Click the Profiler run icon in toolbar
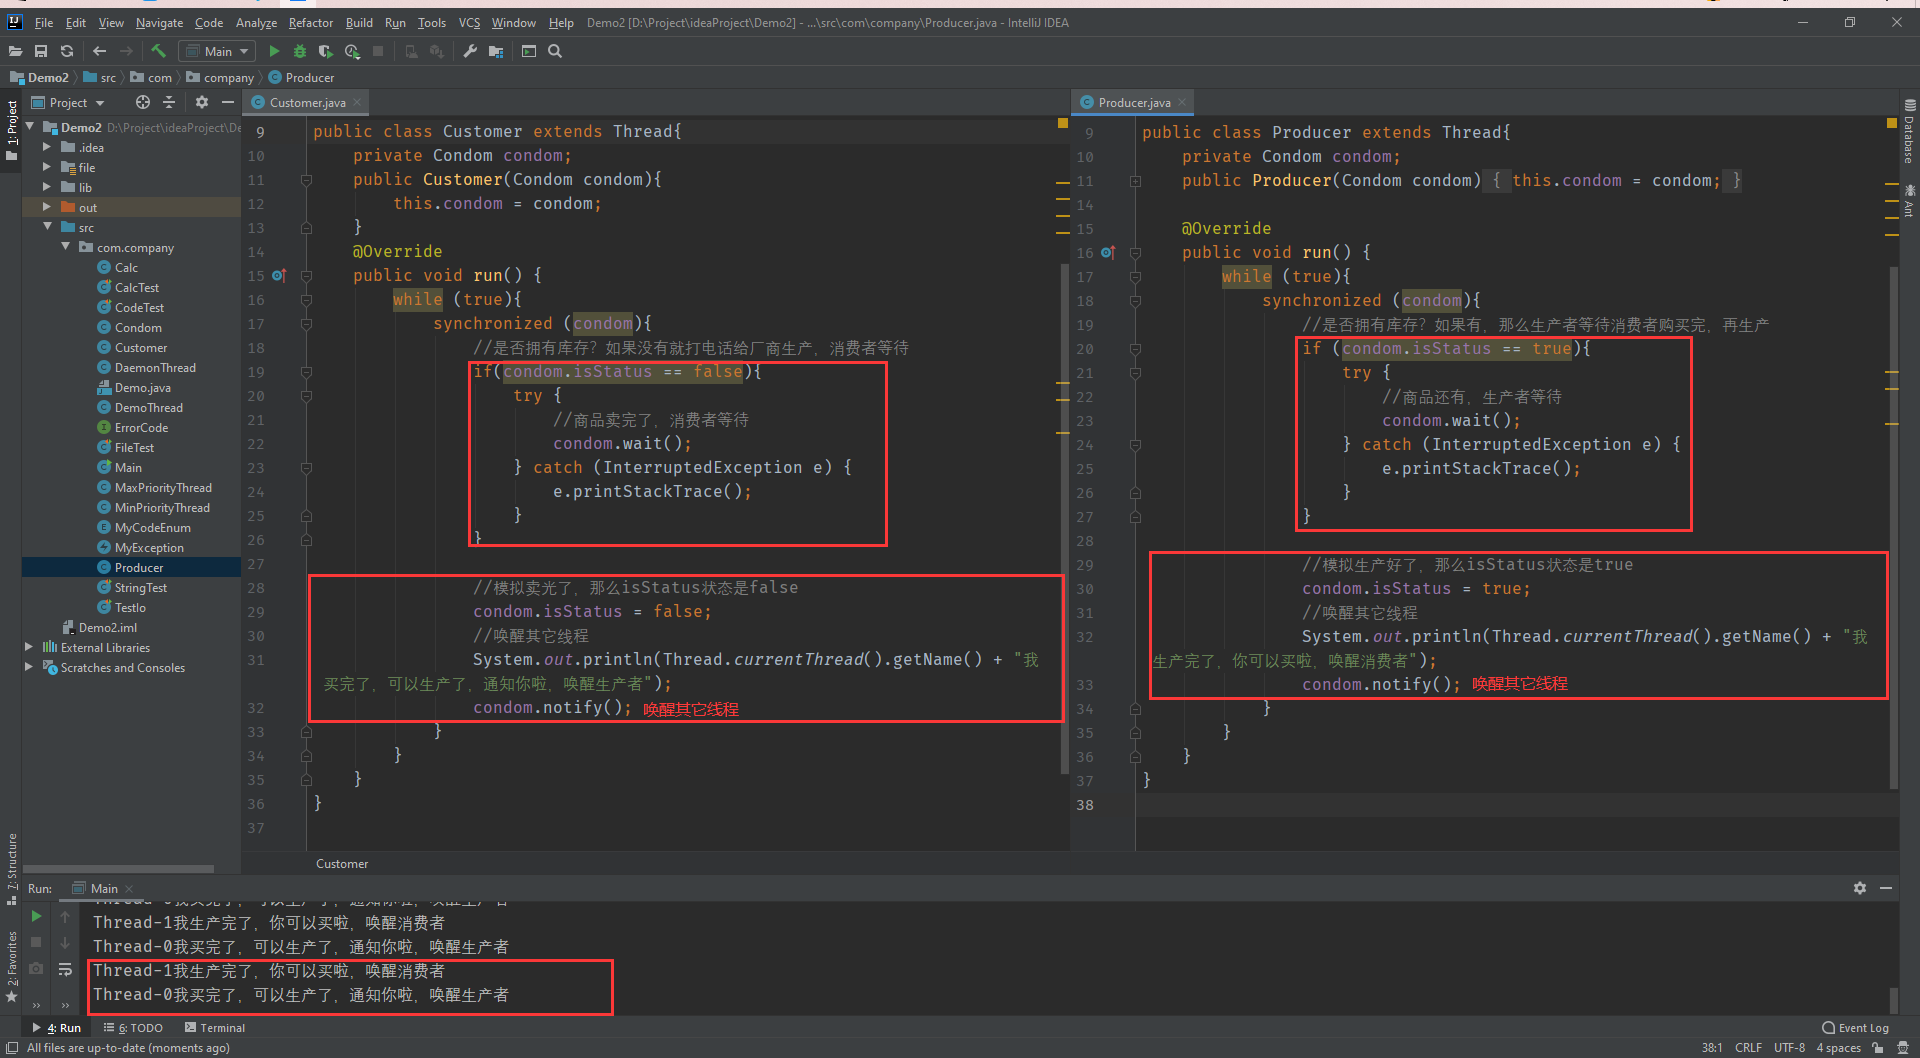Screen dimensions: 1920x1058 tap(352, 51)
